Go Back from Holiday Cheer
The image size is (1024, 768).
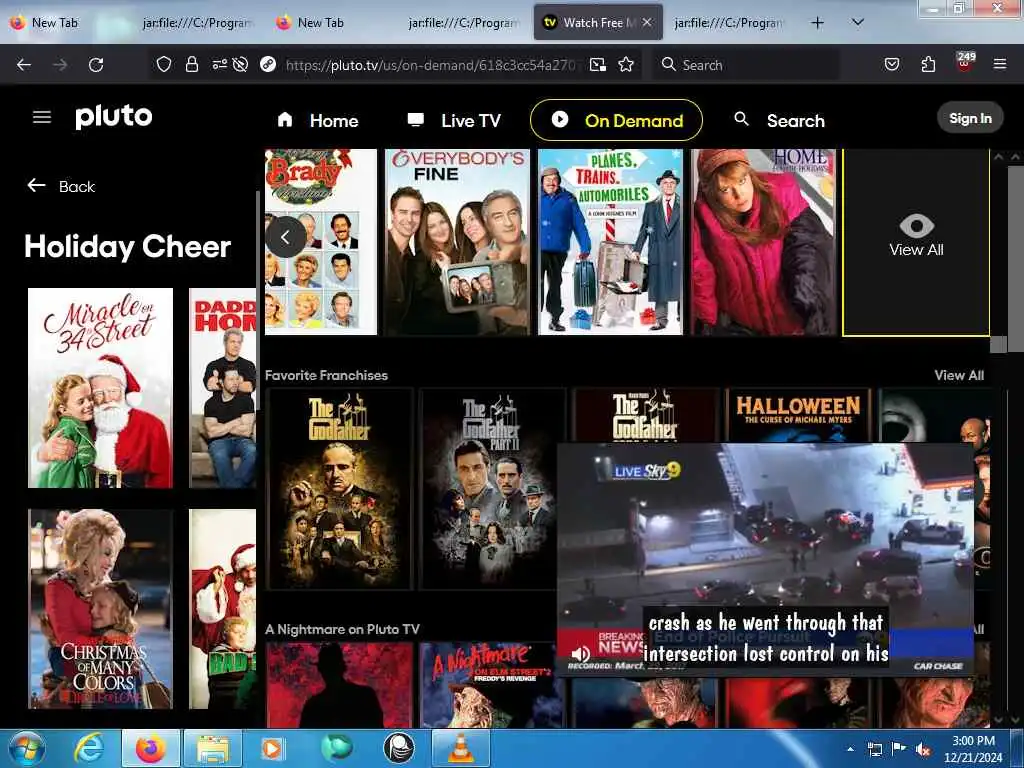[61, 186]
